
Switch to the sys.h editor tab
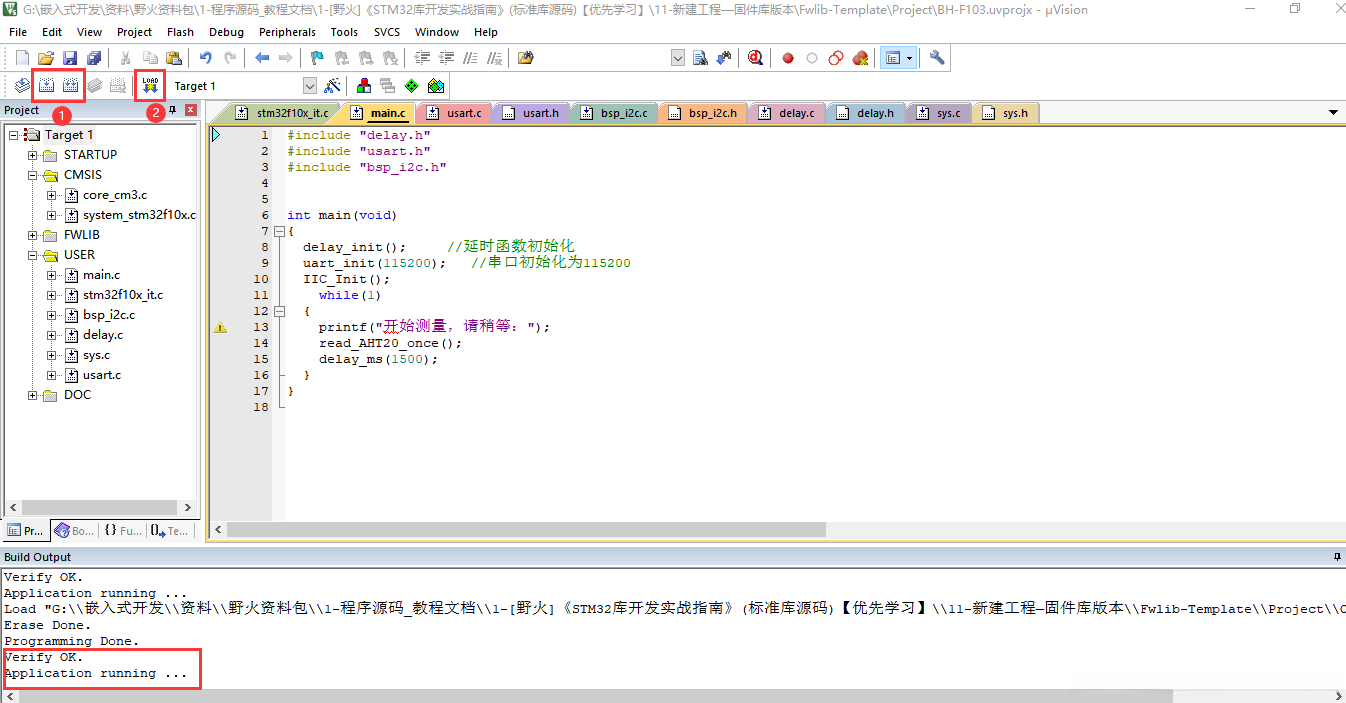(x=1006, y=113)
